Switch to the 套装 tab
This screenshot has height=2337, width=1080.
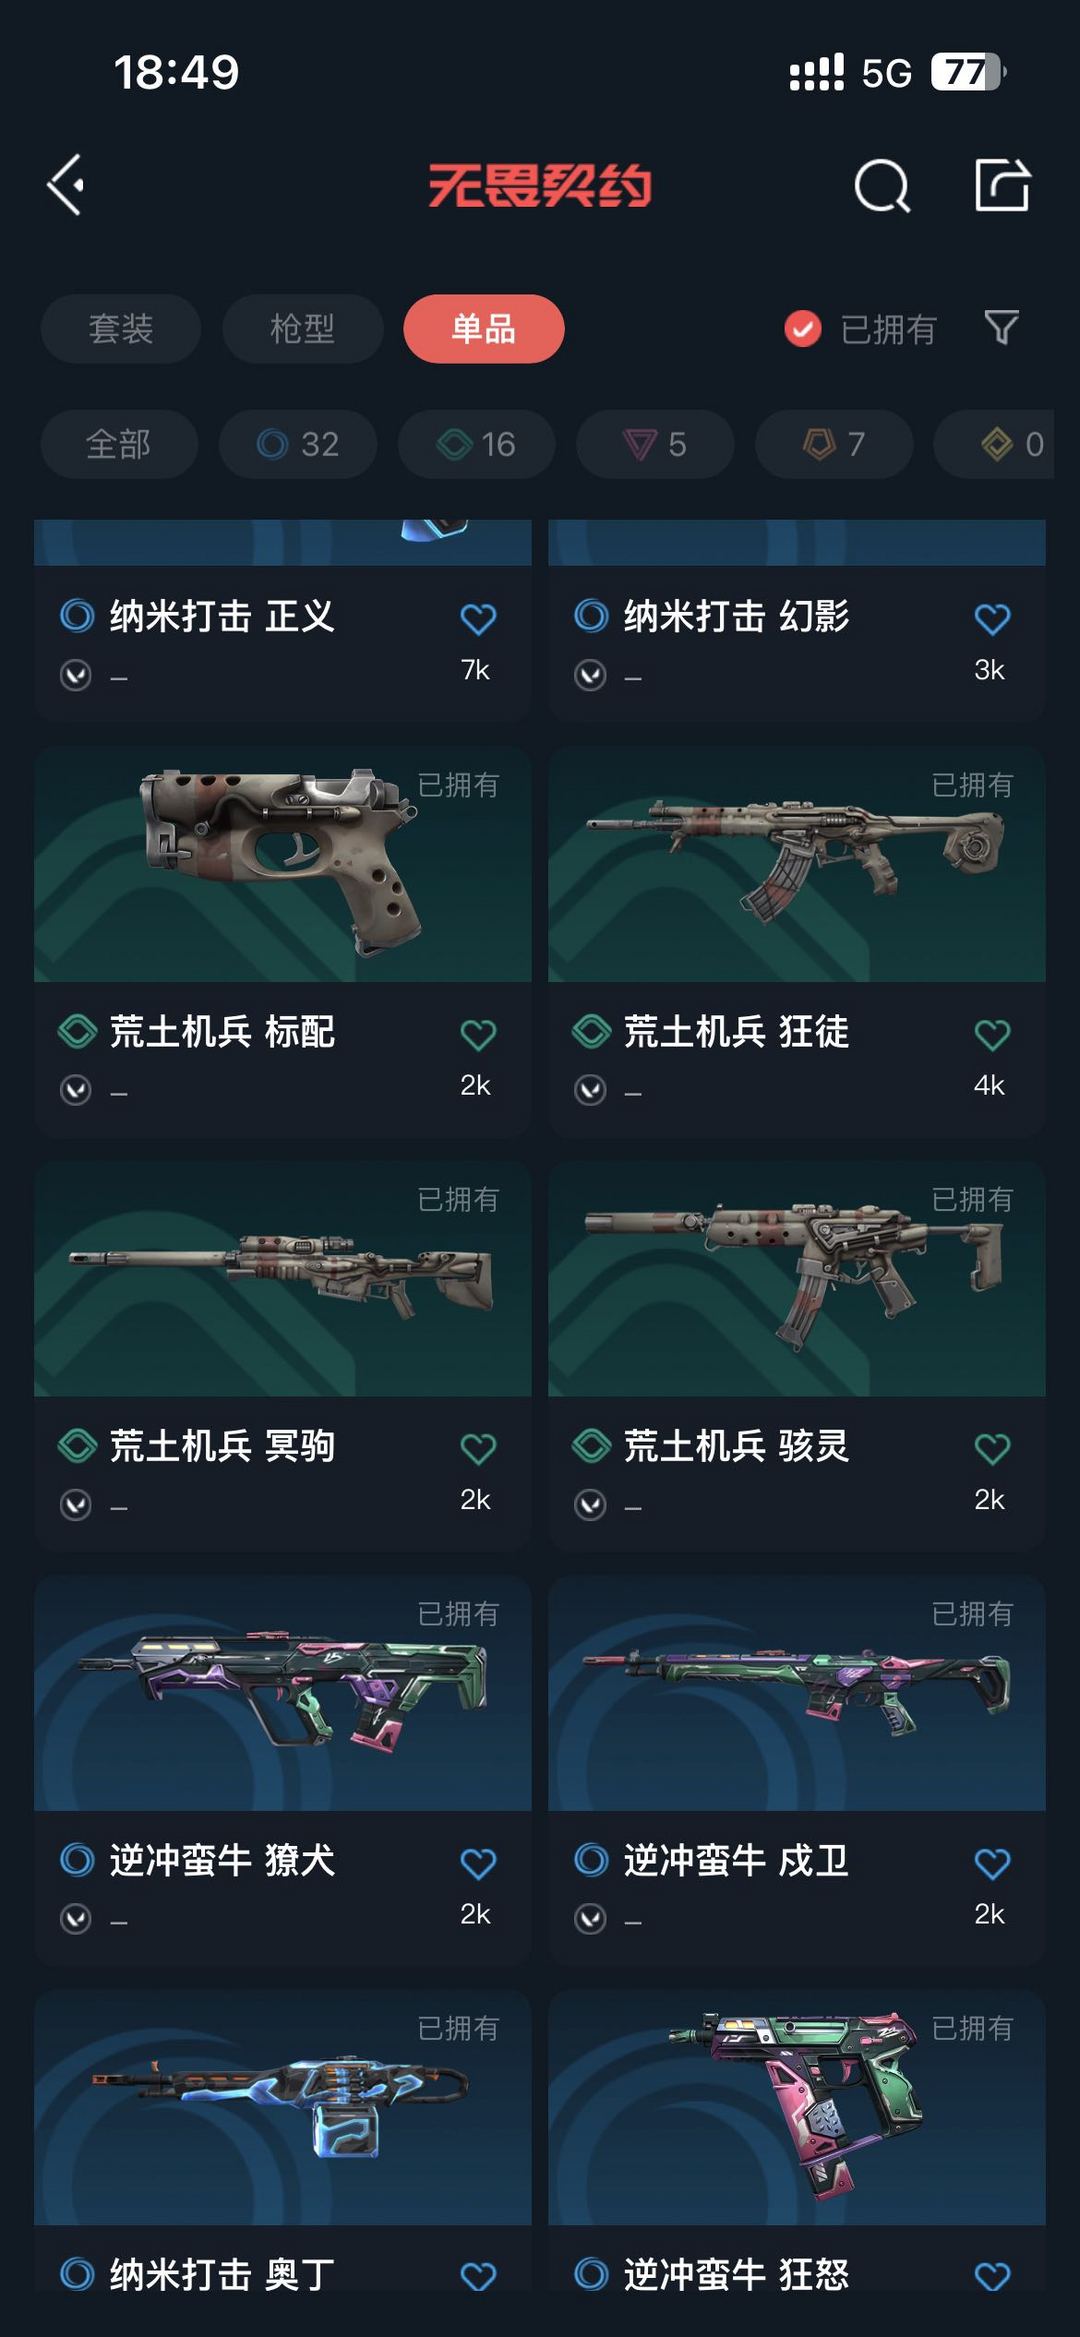pos(121,329)
